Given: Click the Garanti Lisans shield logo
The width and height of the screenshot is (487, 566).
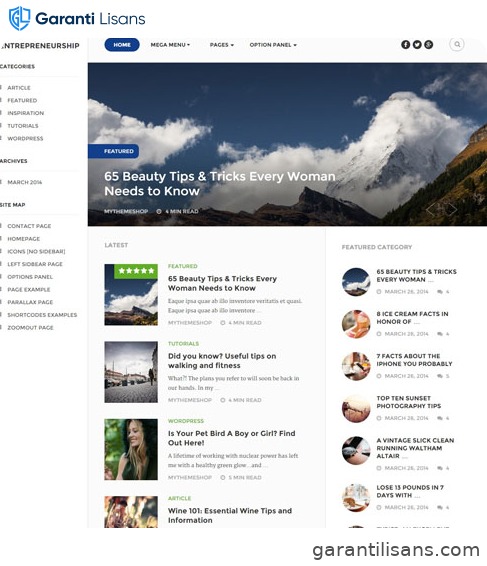Looking at the screenshot, I should coord(19,18).
